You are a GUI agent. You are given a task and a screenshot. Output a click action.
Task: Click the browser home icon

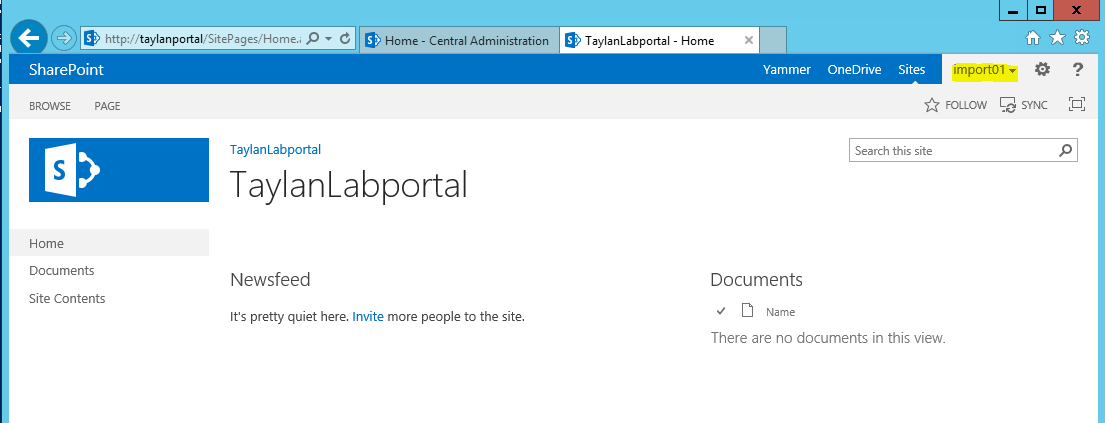[x=1033, y=38]
